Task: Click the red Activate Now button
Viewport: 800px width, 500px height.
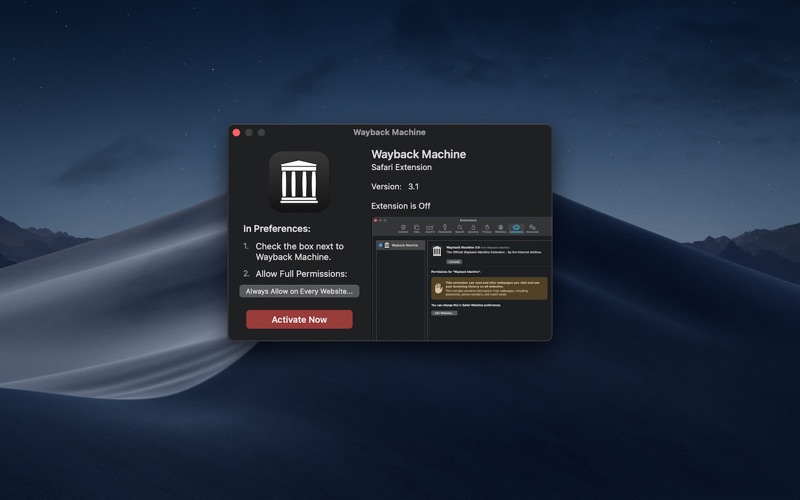Action: (x=299, y=319)
